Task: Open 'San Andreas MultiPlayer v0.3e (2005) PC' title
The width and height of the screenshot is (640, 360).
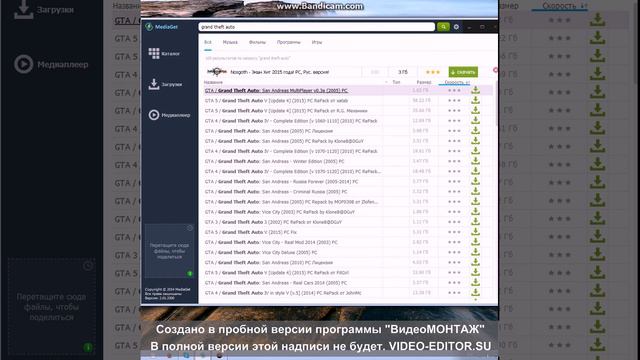Action: (x=276, y=91)
